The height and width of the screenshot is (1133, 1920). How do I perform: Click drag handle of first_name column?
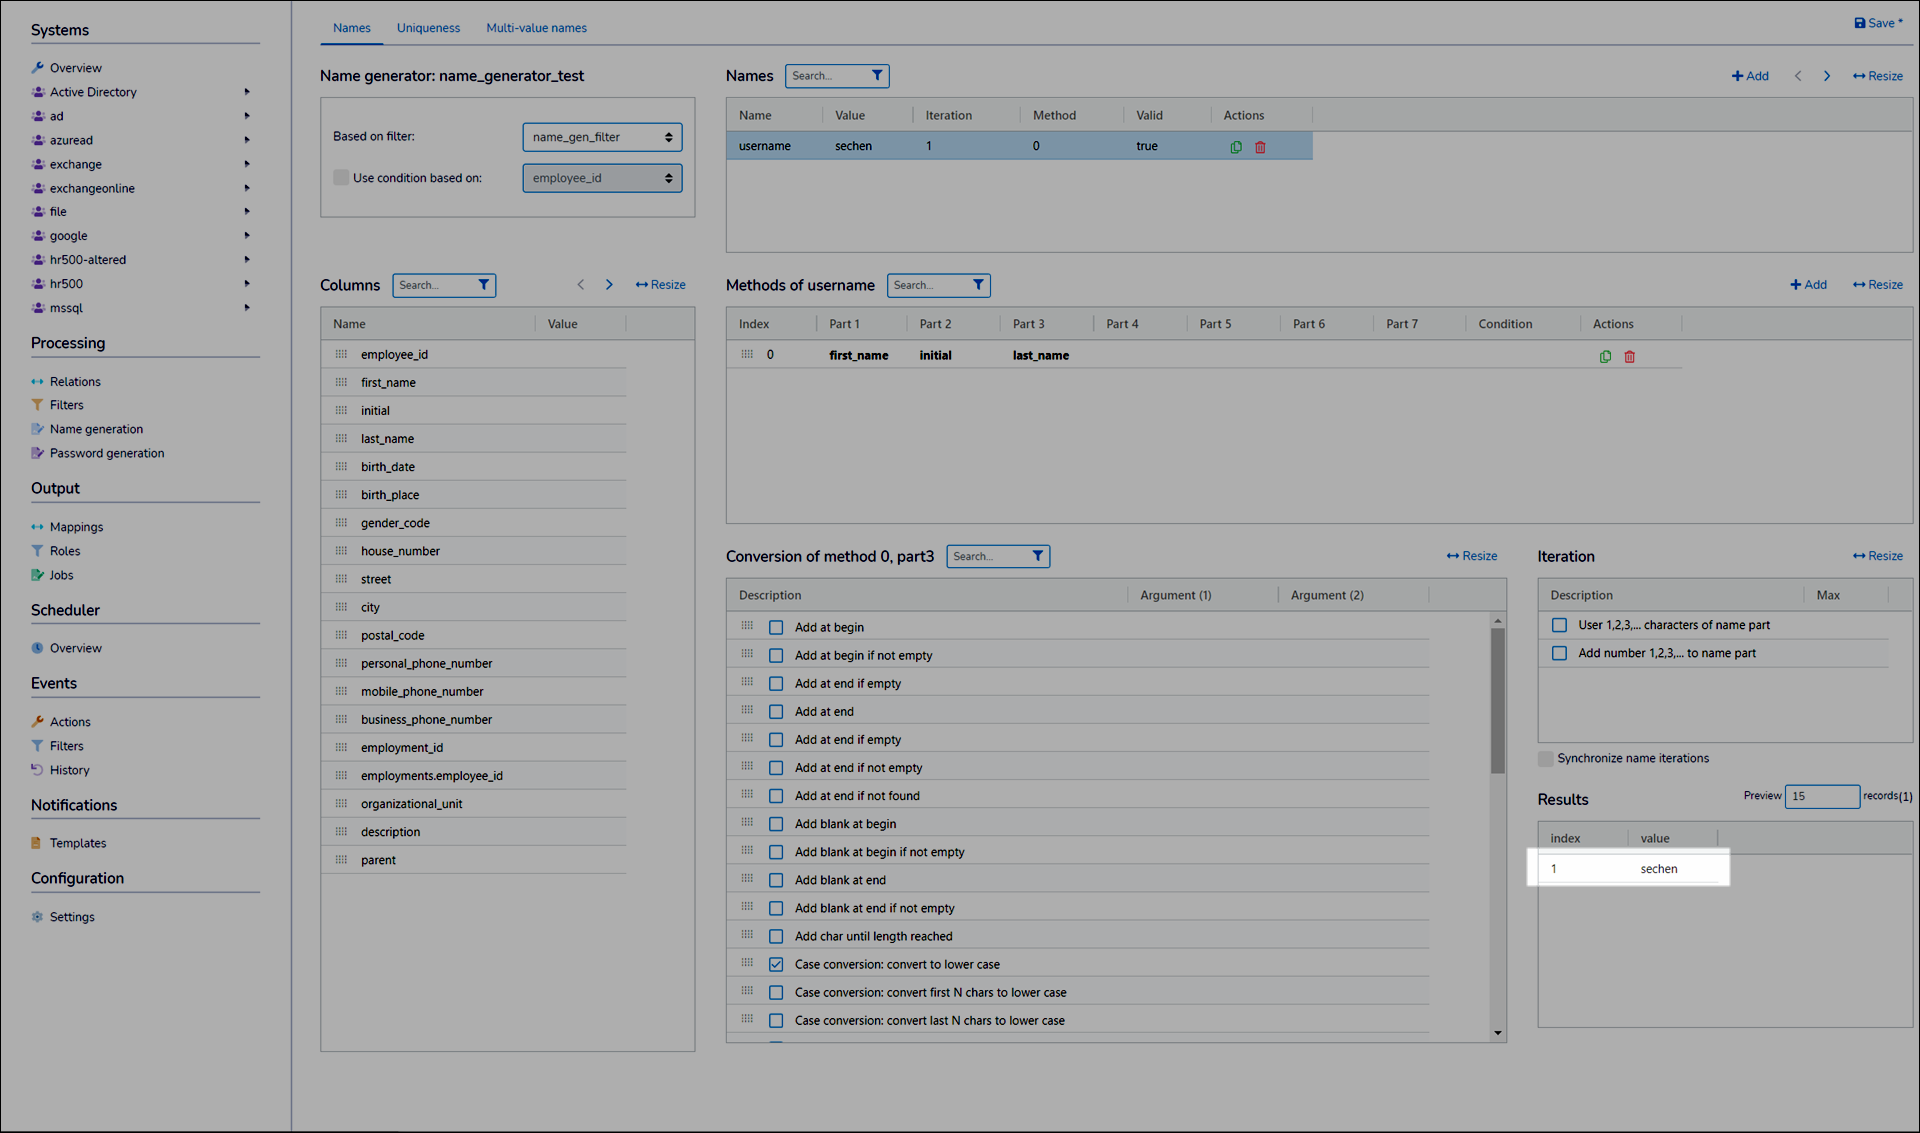click(341, 382)
